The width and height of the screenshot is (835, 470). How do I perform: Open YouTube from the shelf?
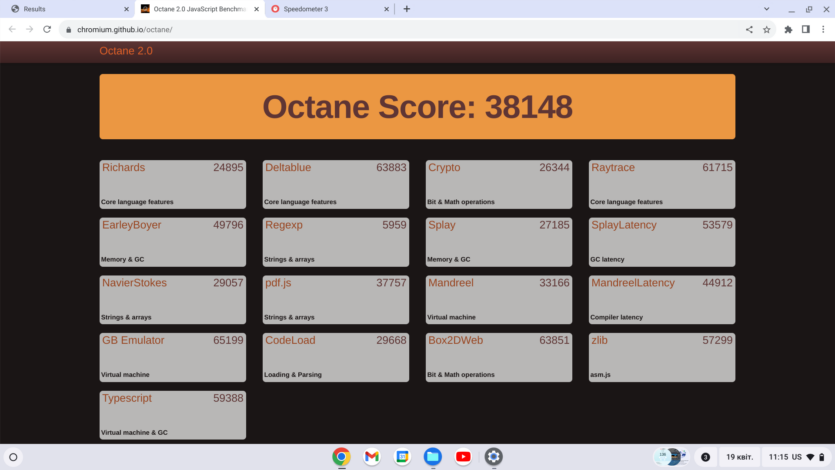(x=463, y=457)
